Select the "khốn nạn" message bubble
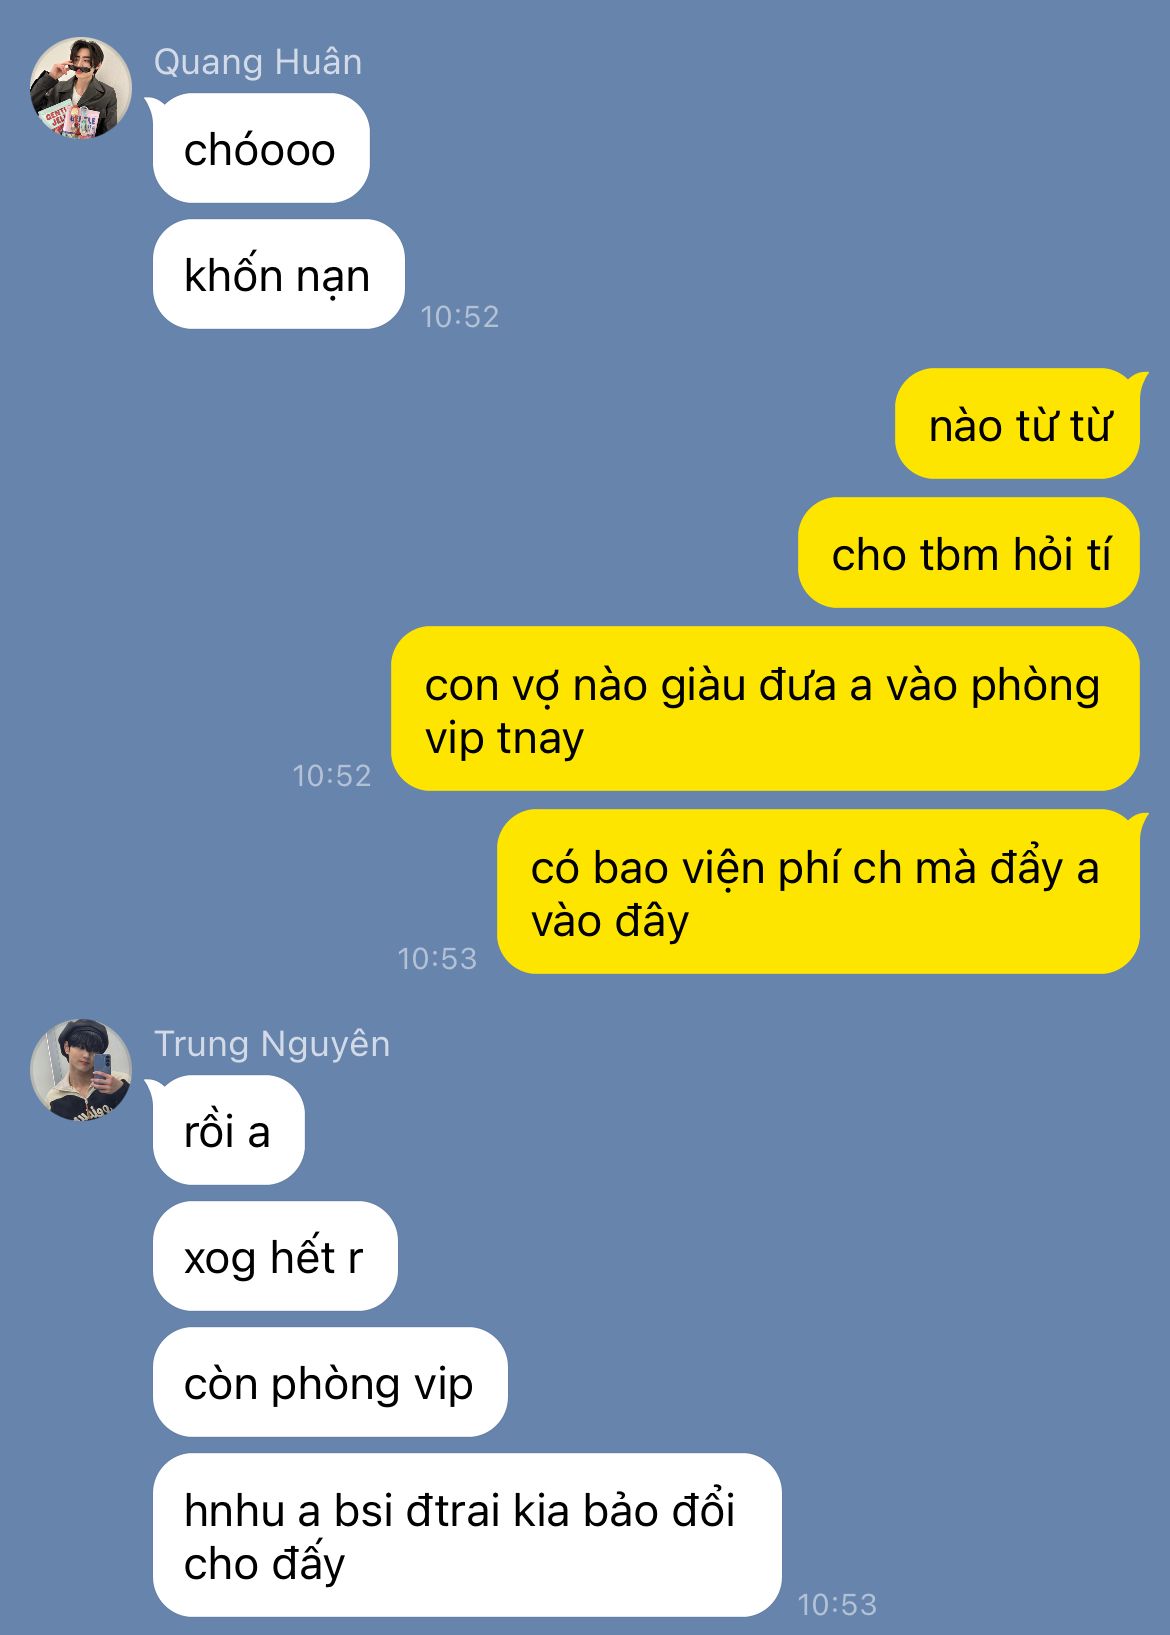 (278, 275)
